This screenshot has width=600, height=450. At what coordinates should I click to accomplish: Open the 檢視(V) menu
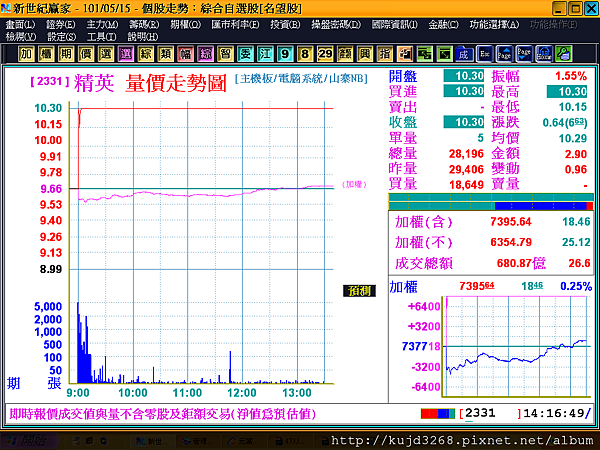pyautogui.click(x=21, y=37)
